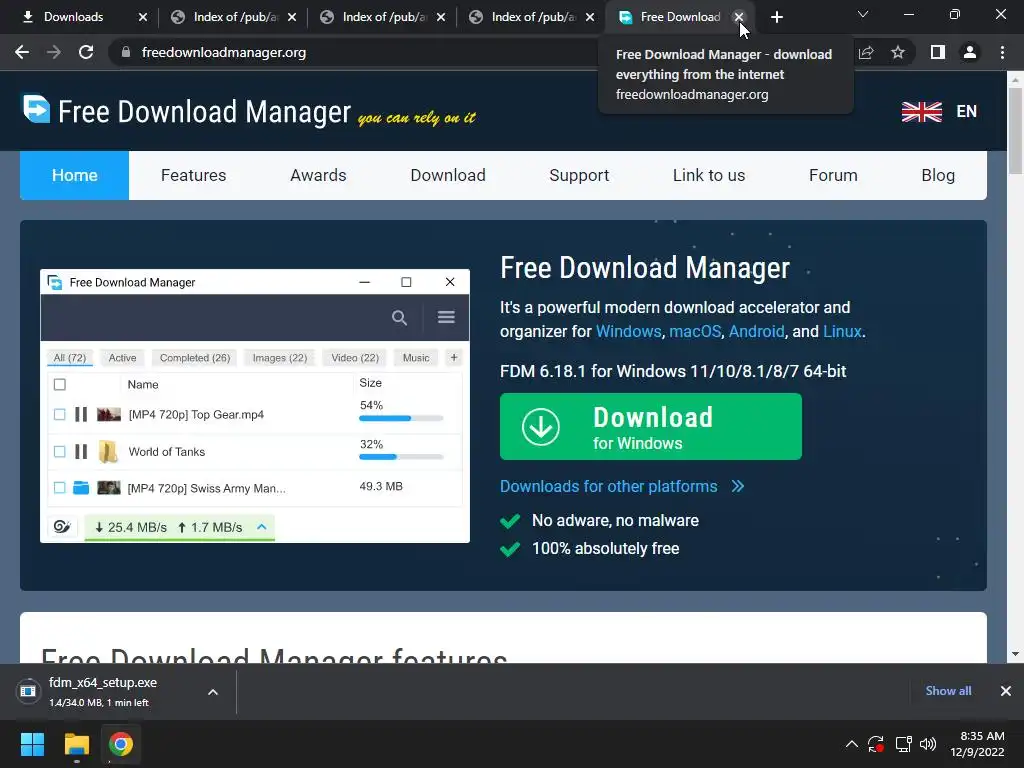Click pause icon on Top Gear.mp4 row
Image resolution: width=1024 pixels, height=768 pixels.
click(81, 414)
